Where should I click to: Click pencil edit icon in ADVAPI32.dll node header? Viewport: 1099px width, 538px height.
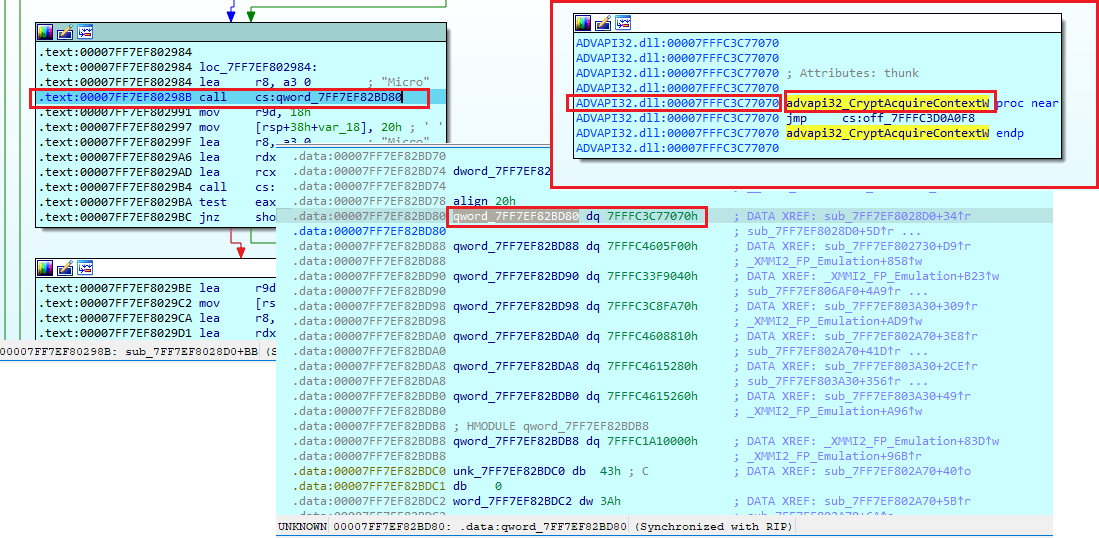pyautogui.click(x=603, y=23)
